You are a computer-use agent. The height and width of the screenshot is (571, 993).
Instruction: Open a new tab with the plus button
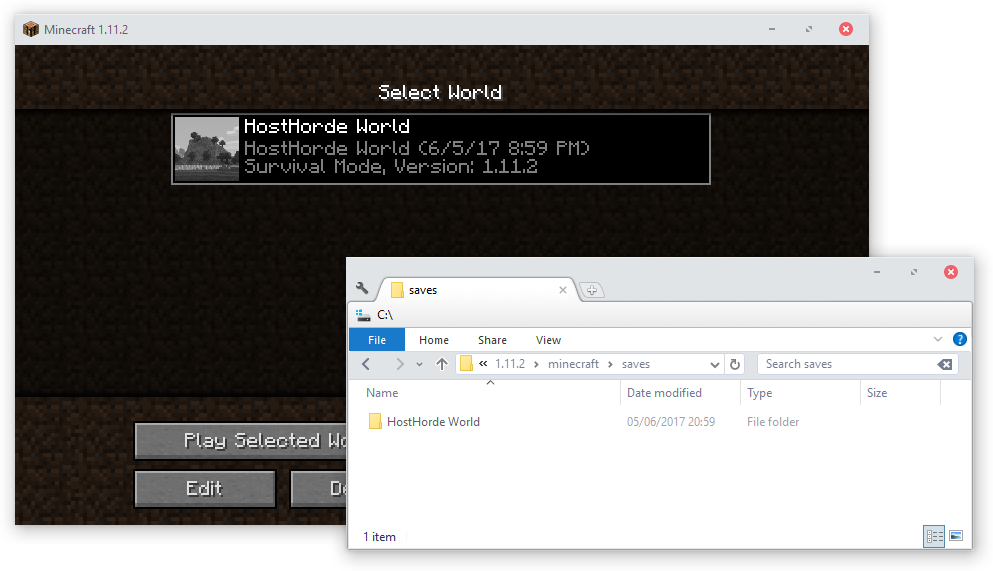pos(591,290)
